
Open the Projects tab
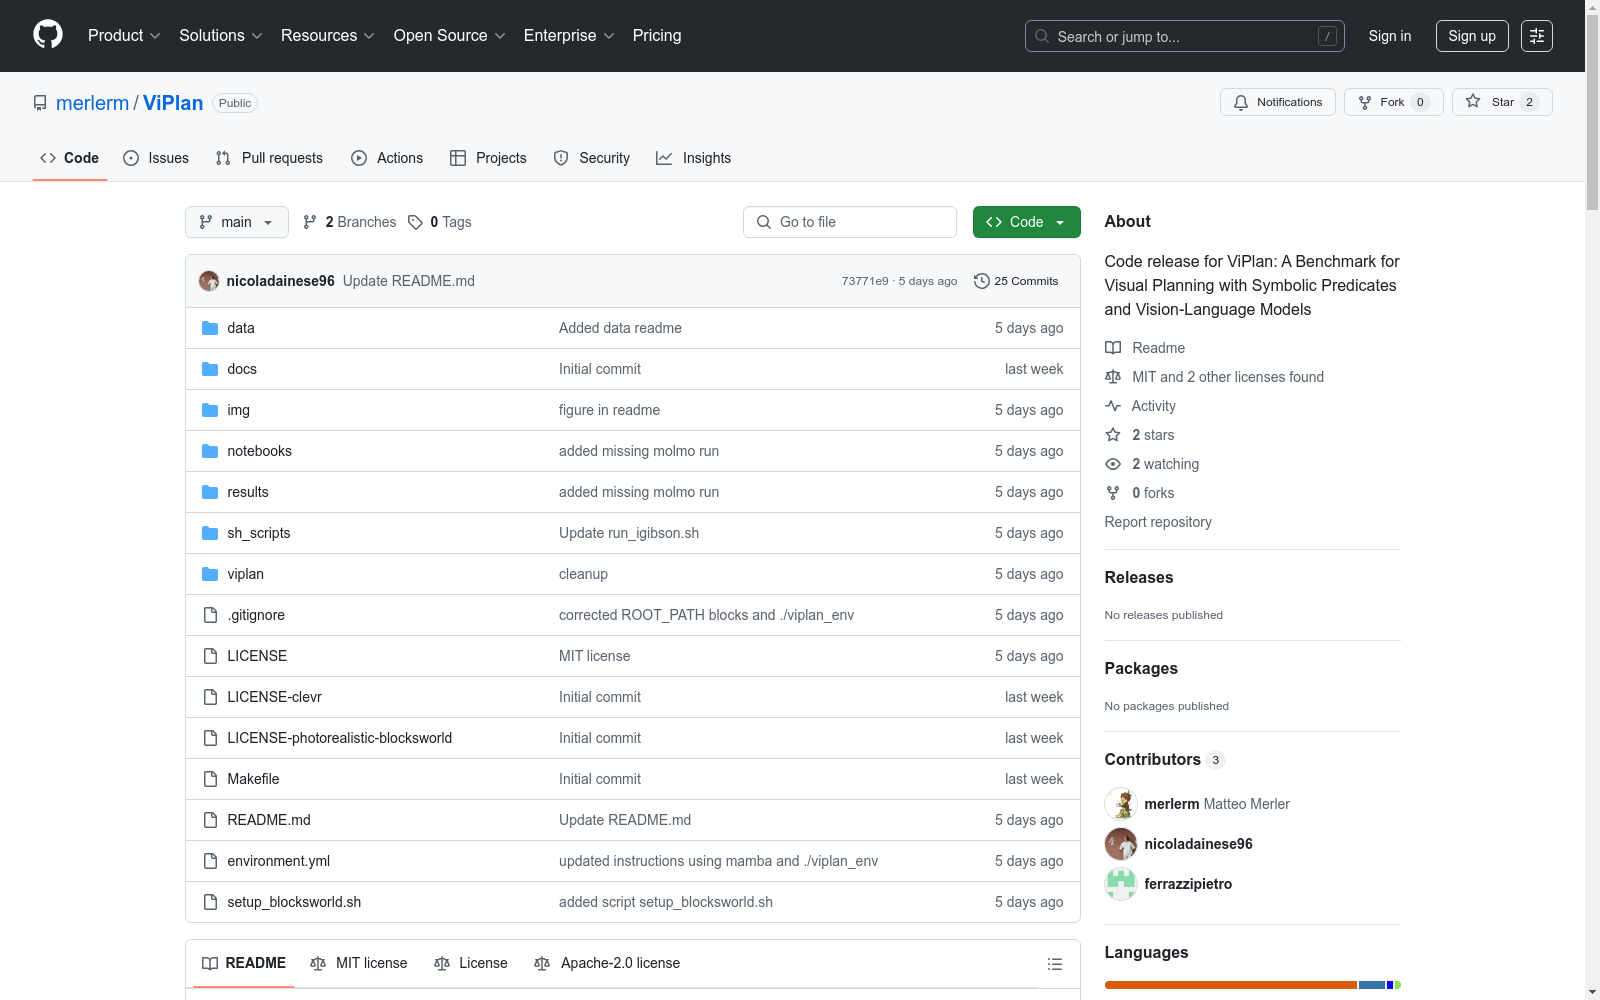[x=488, y=158]
